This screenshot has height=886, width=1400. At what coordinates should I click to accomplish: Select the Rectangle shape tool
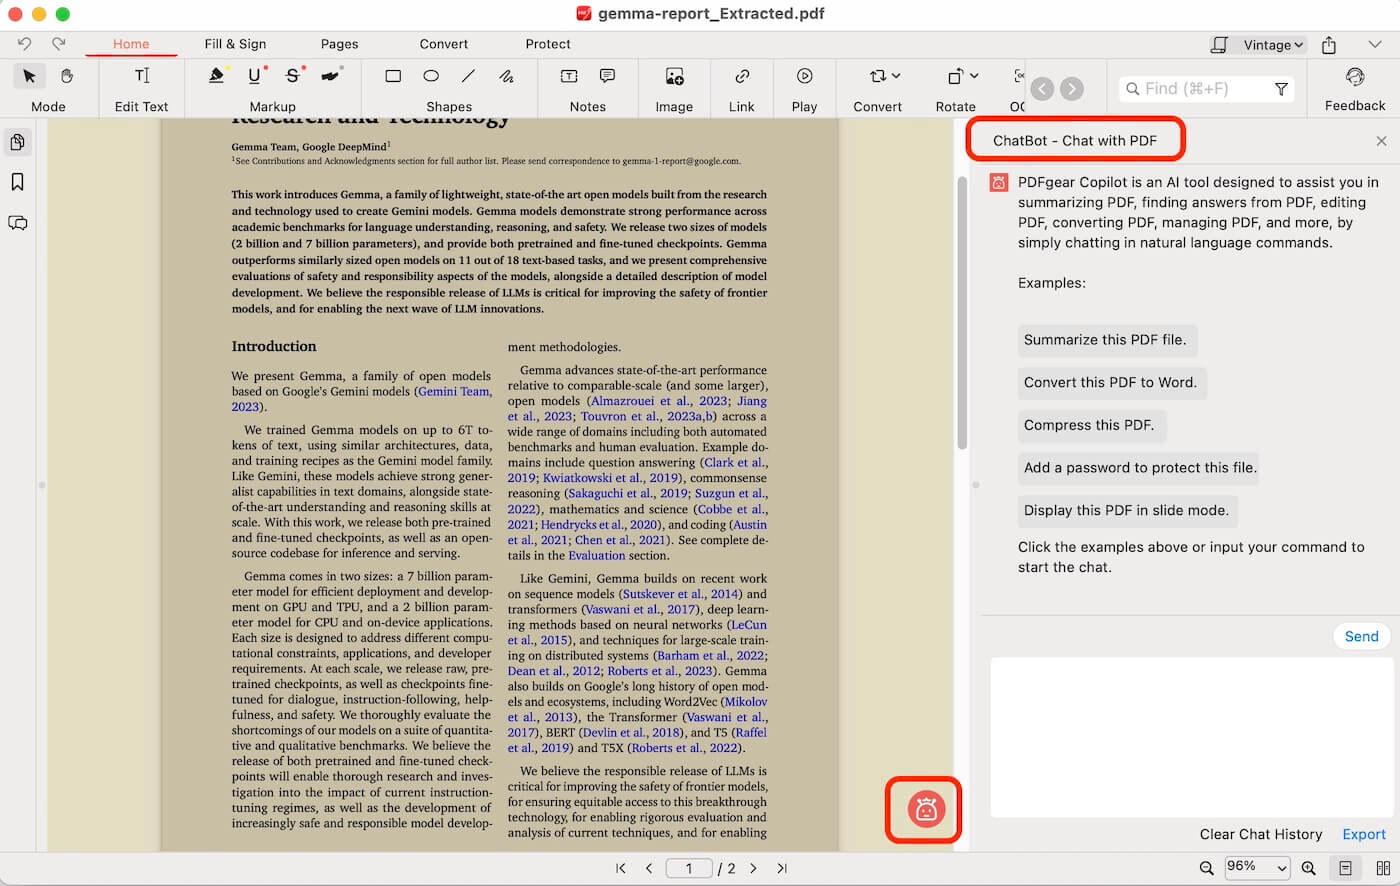click(392, 75)
